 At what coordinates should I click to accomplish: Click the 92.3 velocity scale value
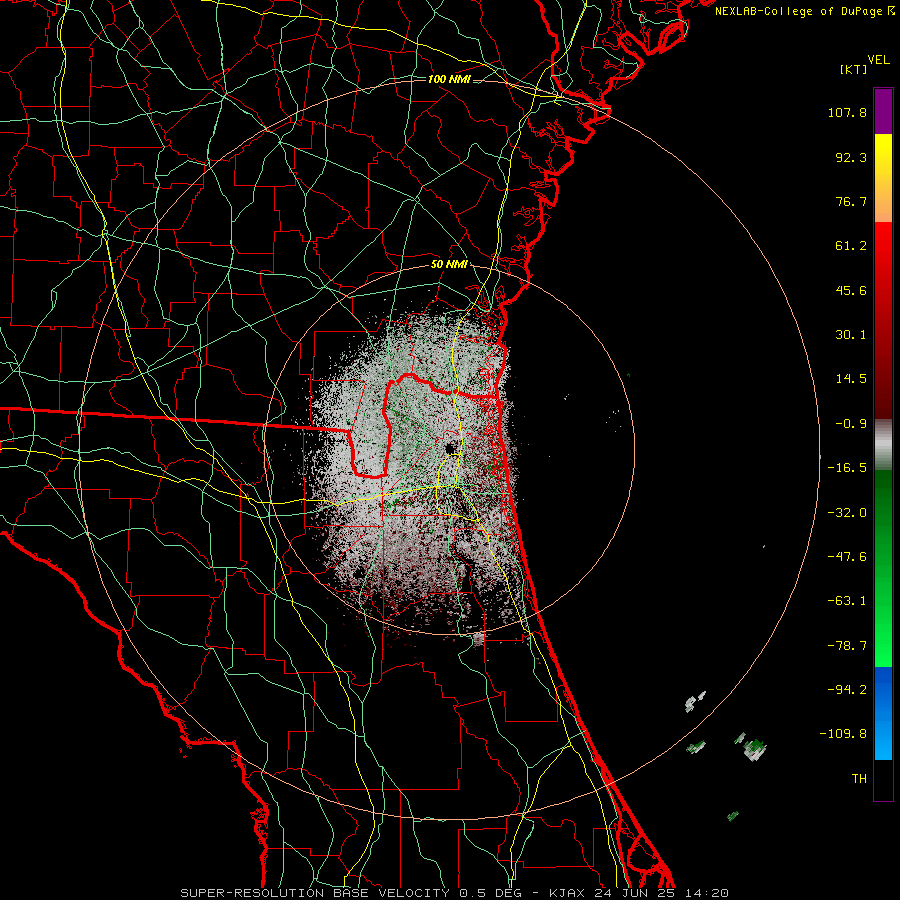(x=851, y=157)
